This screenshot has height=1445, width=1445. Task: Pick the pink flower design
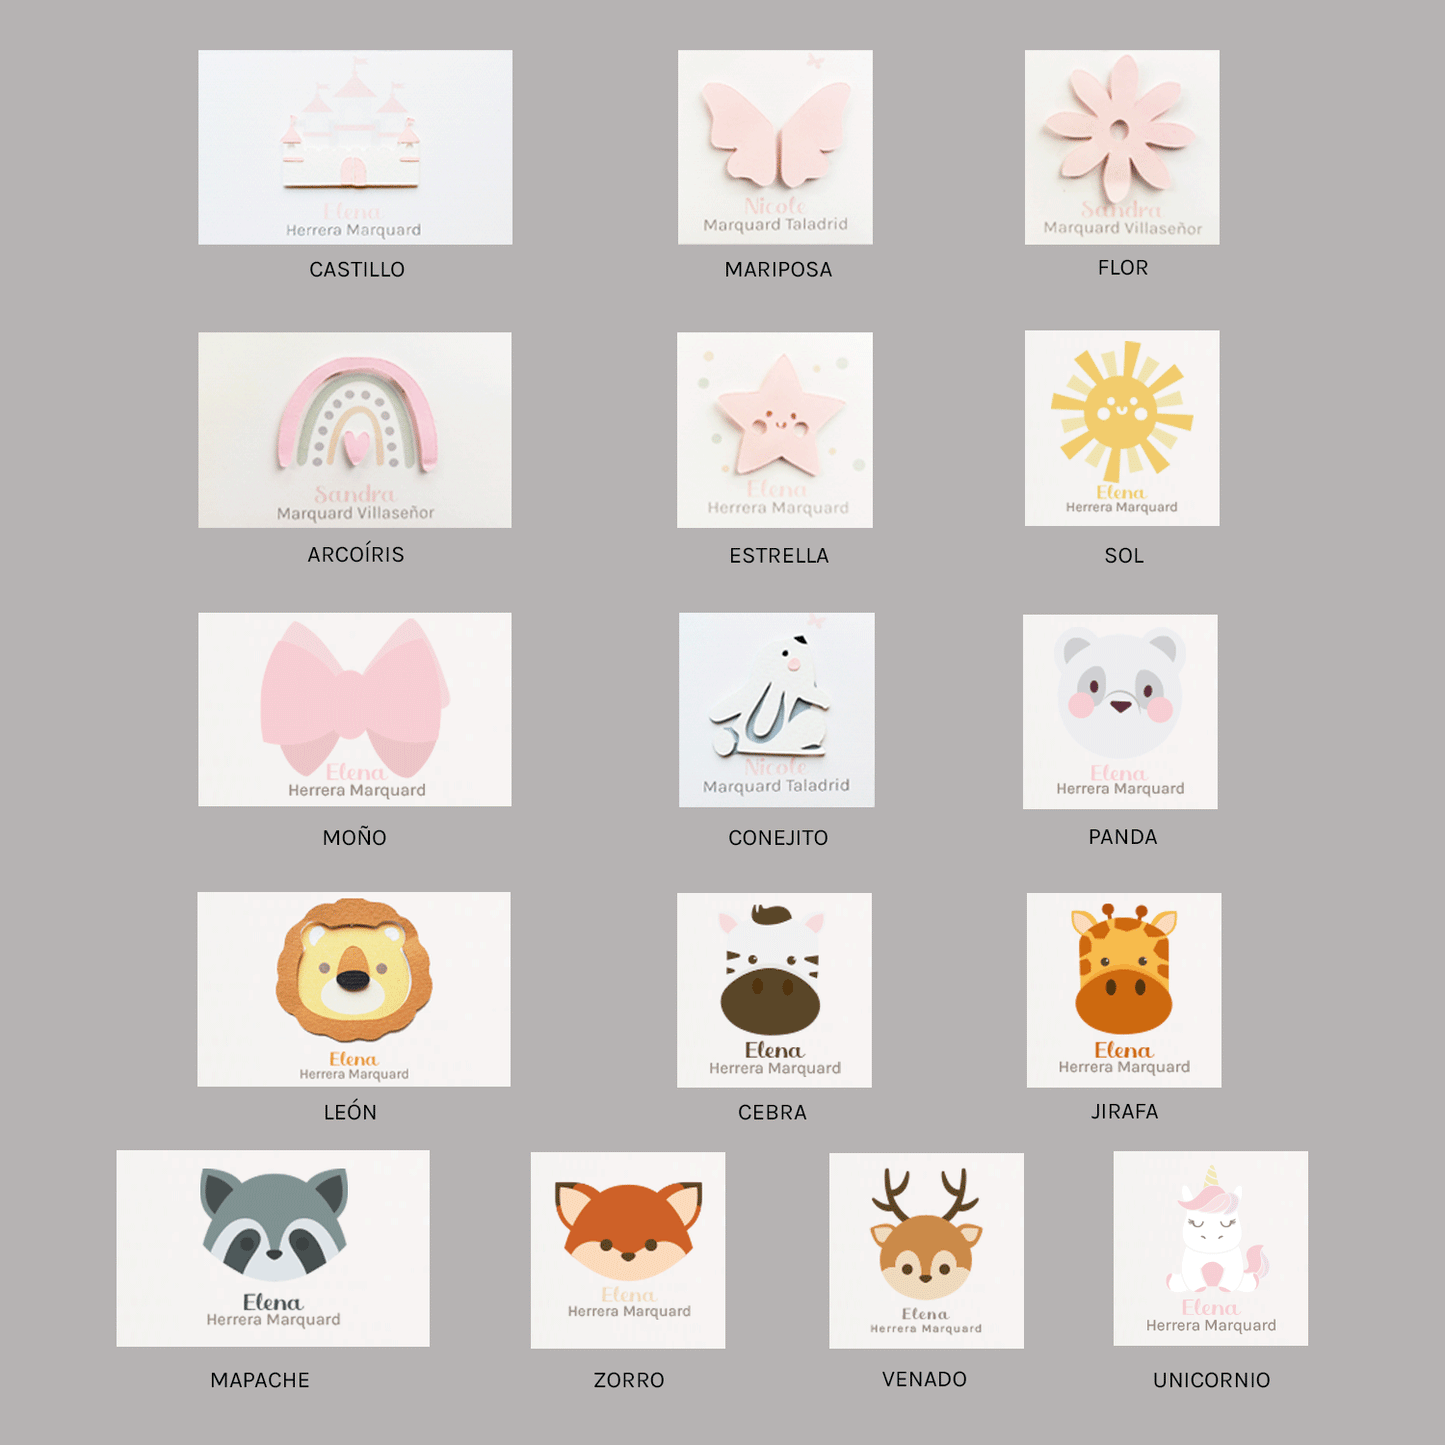point(1122,147)
